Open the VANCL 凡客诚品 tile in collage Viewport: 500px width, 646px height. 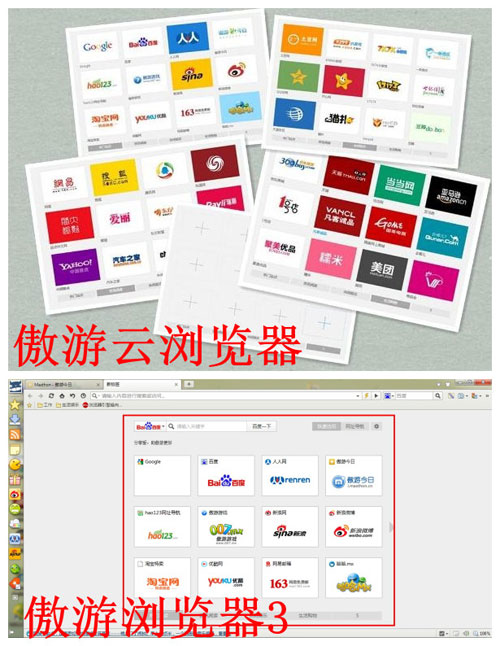[340, 215]
